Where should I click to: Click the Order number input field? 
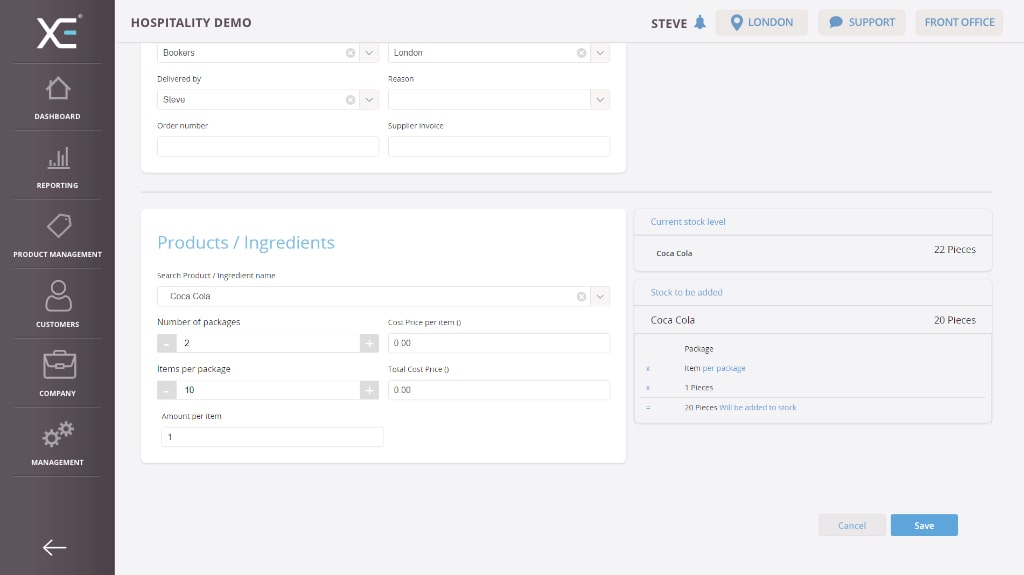(x=268, y=147)
